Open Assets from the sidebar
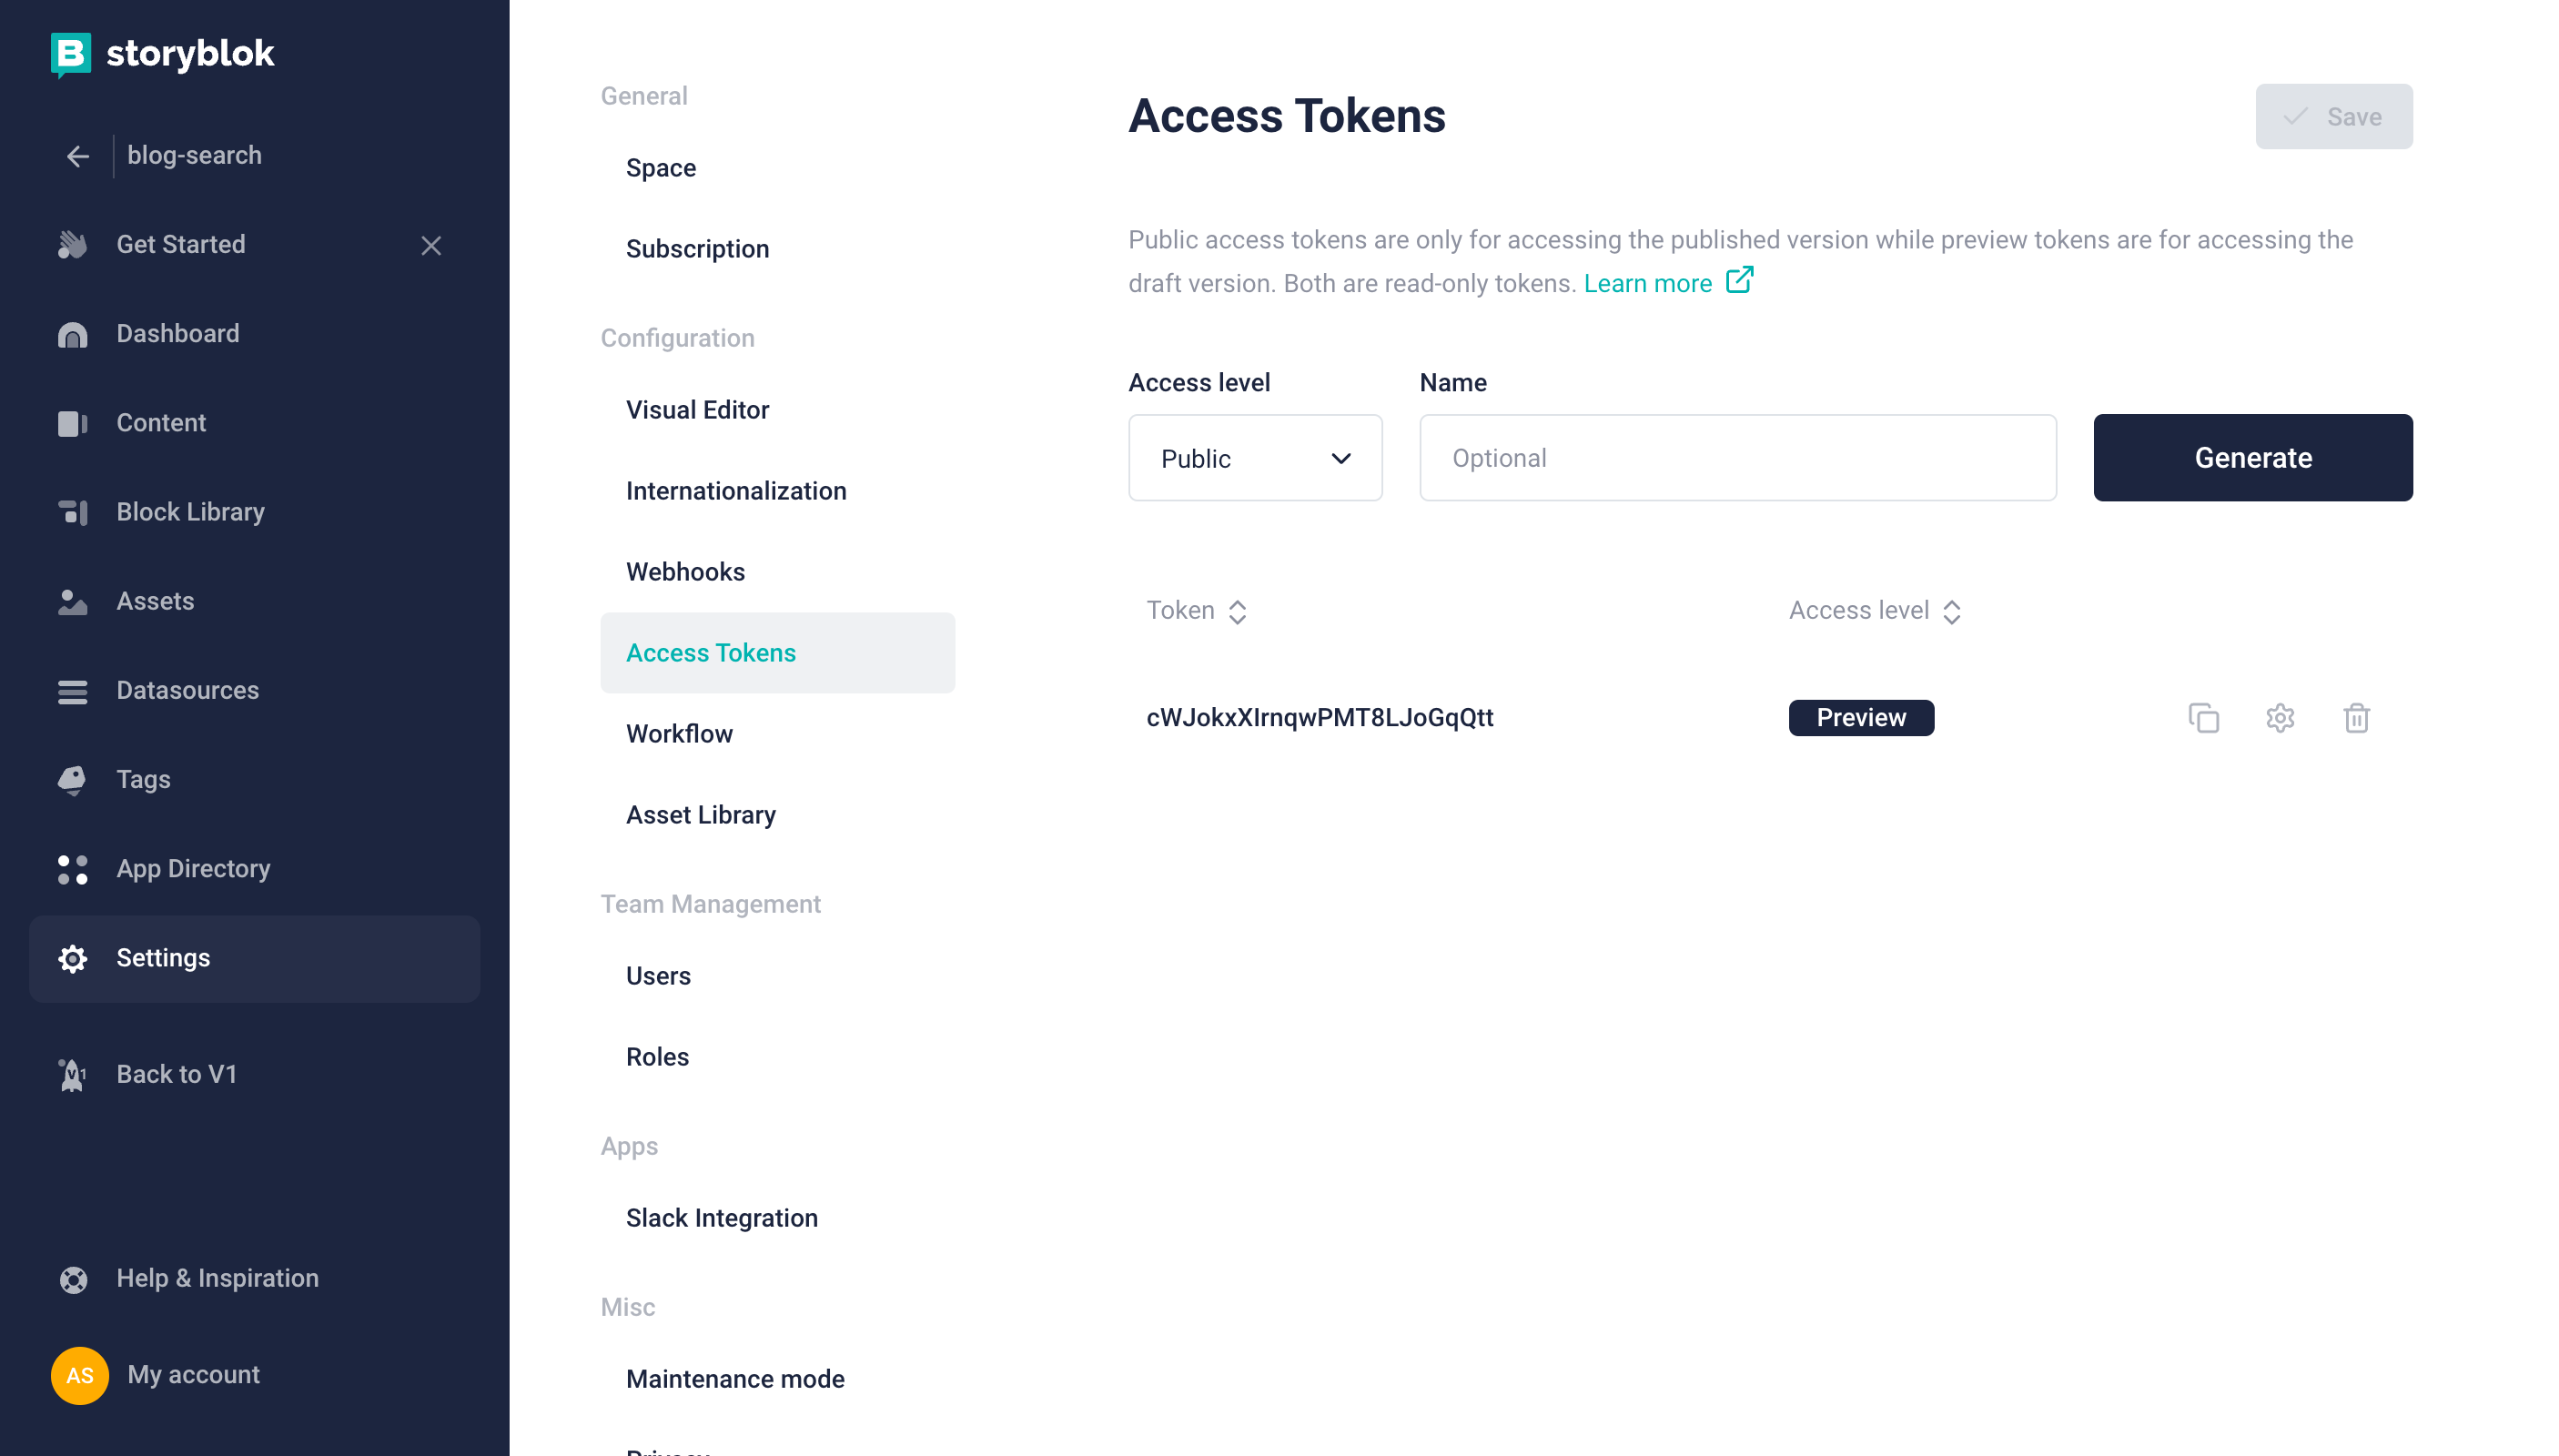This screenshot has width=2559, height=1456. click(x=155, y=601)
